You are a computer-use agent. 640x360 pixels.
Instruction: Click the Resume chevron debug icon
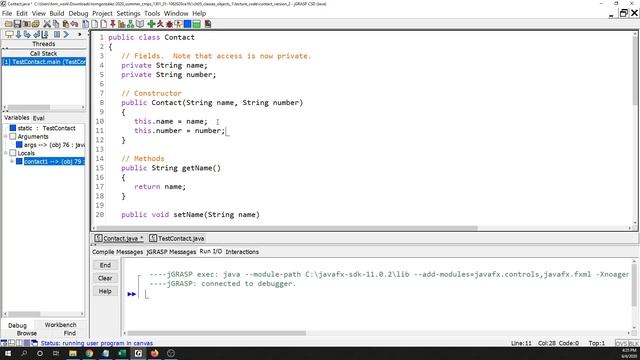[x=66, y=35]
